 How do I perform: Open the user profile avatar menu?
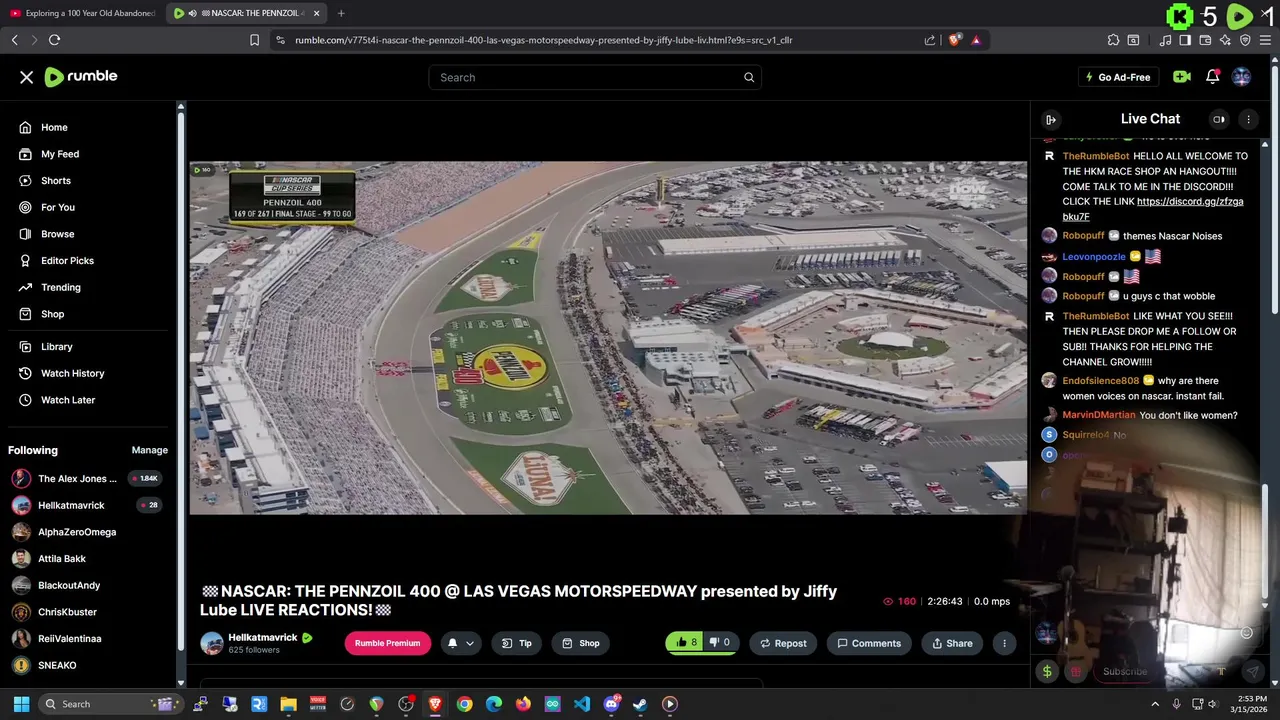[x=1241, y=77]
